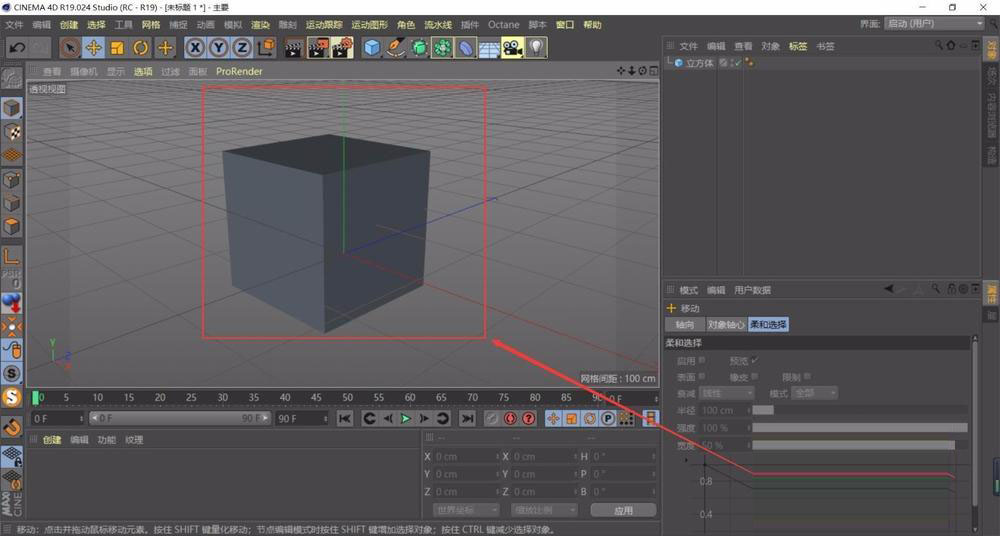The image size is (1000, 536).
Task: Click the 半径 100 cm input field
Action: (724, 410)
